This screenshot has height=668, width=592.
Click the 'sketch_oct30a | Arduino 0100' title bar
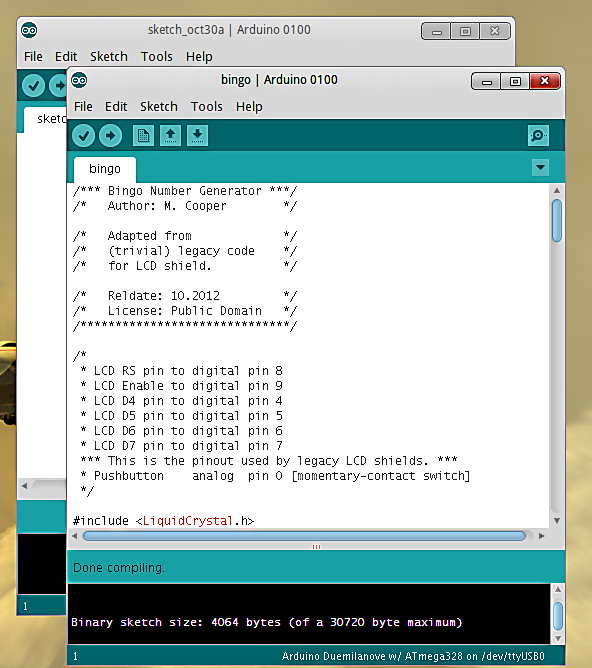229,30
